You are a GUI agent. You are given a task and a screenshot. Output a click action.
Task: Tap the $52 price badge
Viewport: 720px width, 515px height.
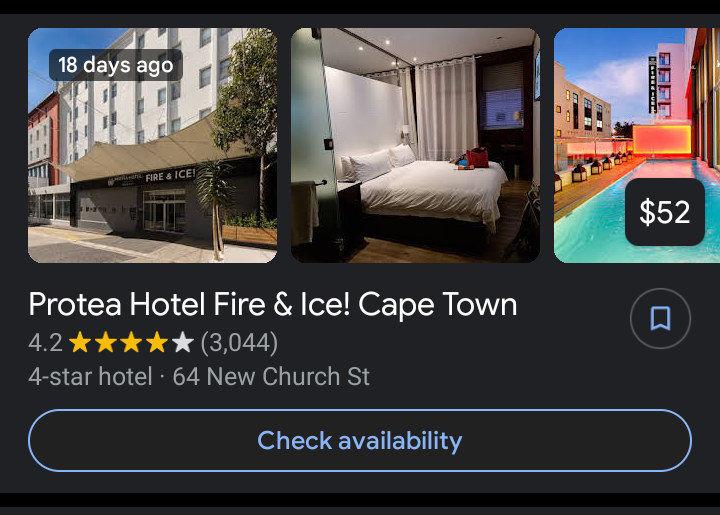point(664,212)
